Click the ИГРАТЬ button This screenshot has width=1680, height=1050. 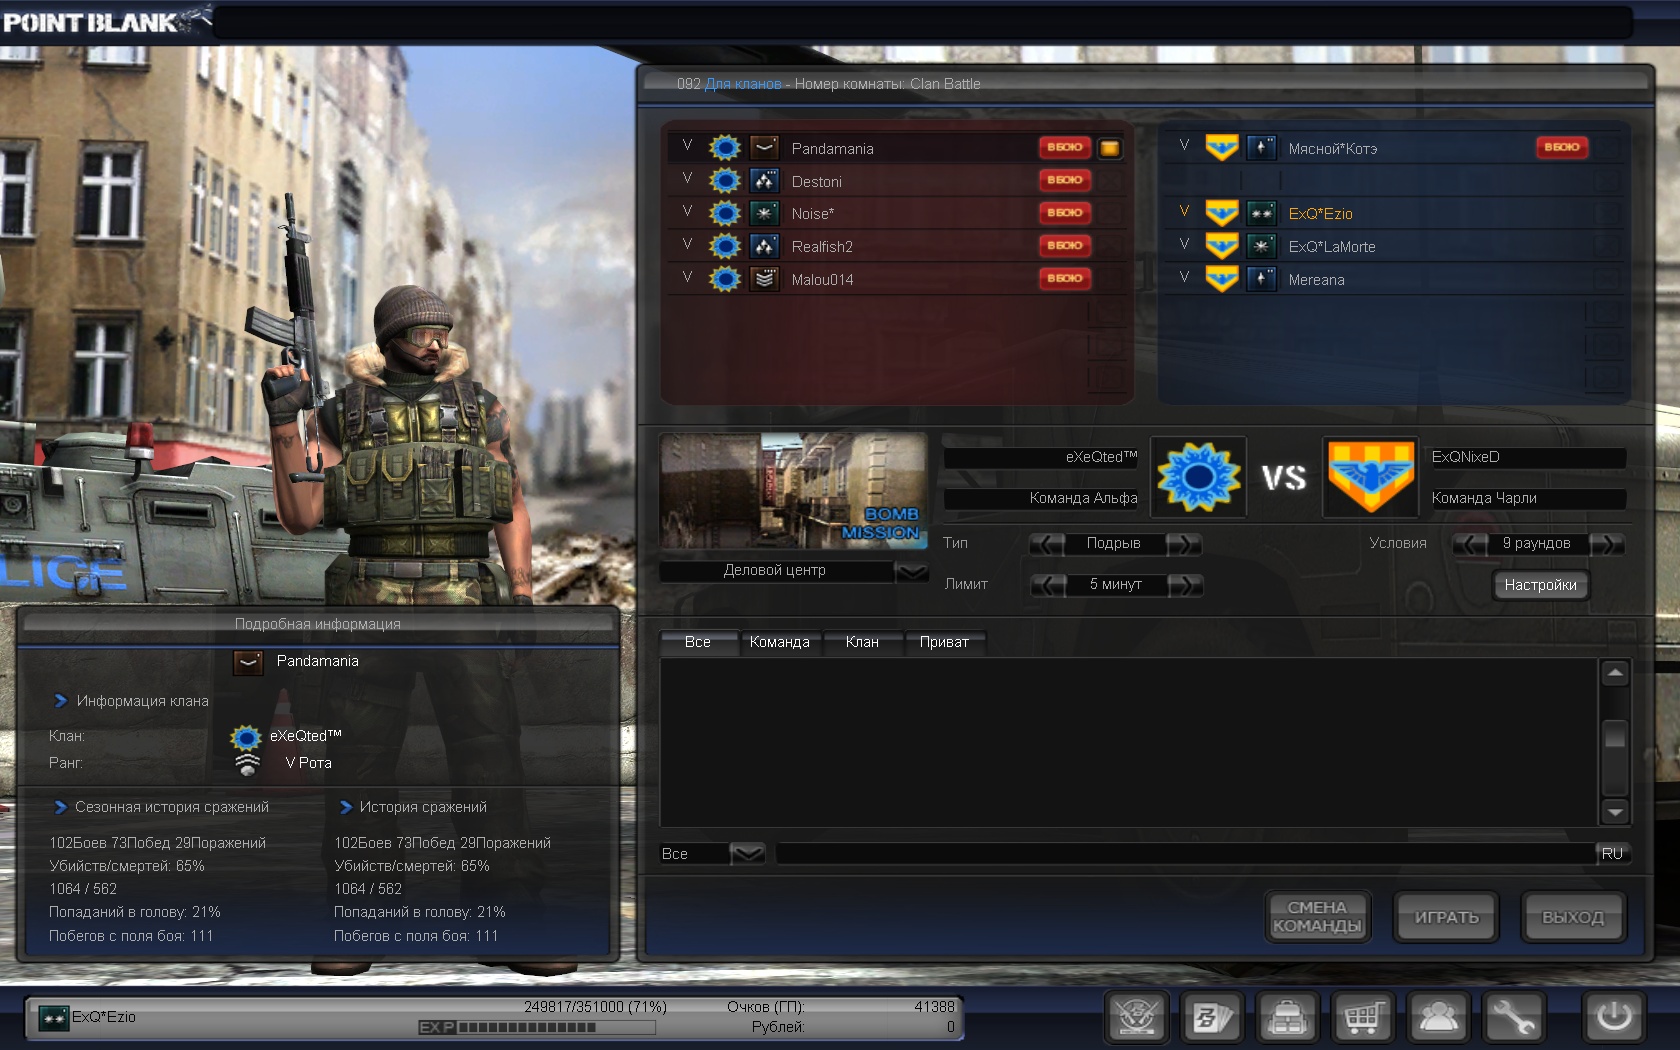pos(1446,917)
